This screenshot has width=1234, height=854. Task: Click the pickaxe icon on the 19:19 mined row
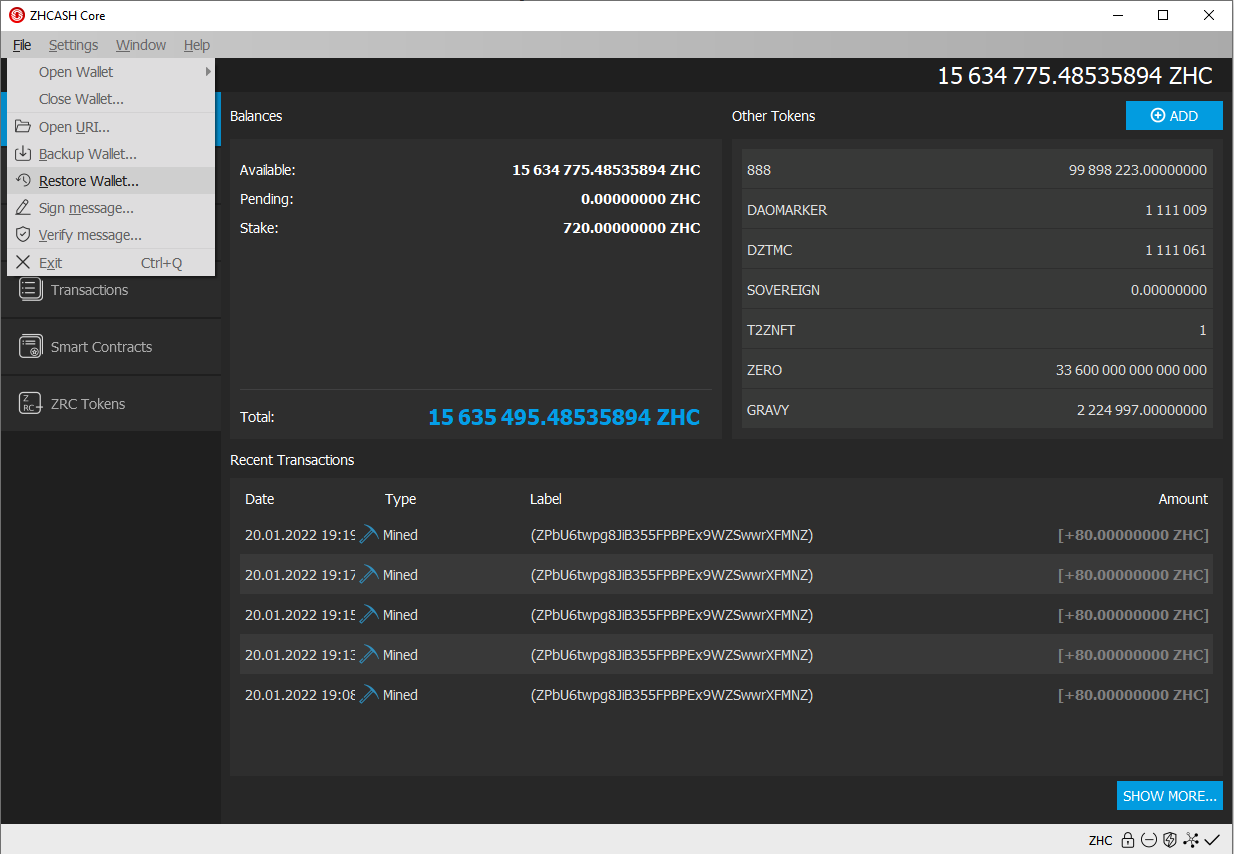pos(368,535)
